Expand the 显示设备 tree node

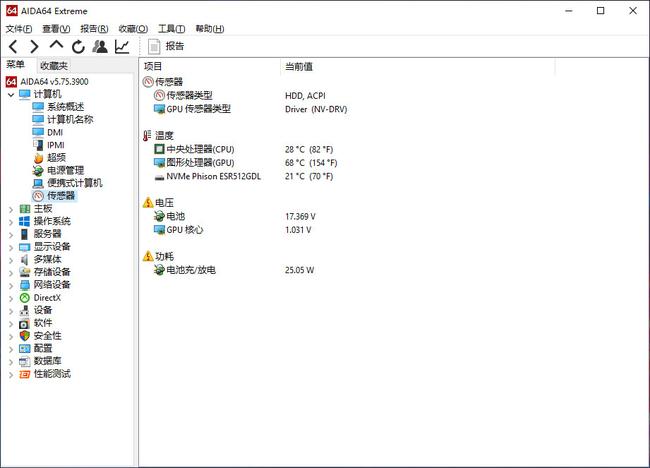coord(11,247)
